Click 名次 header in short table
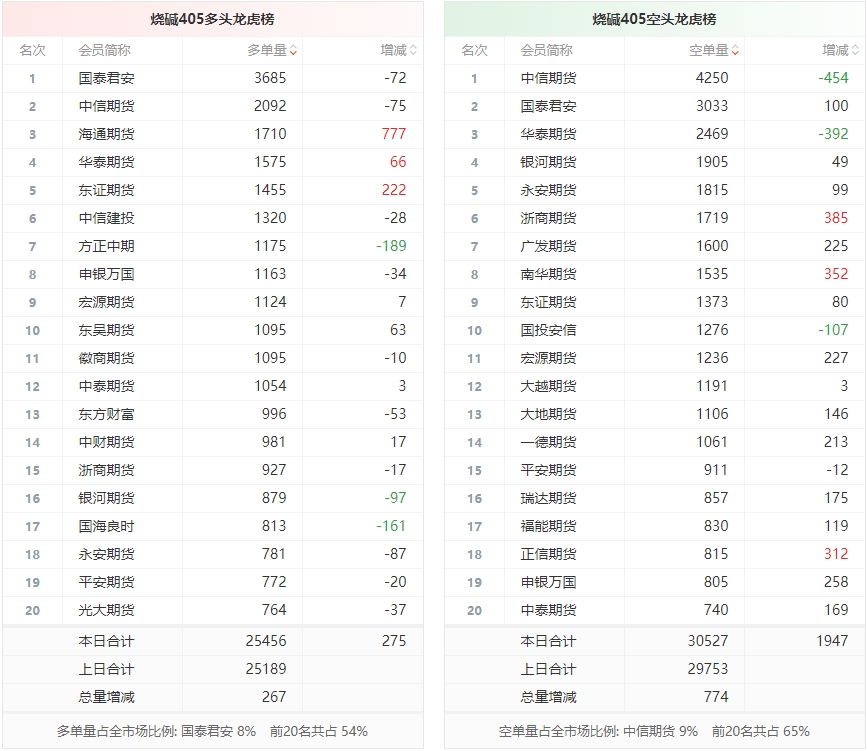The image size is (867, 751). pos(474,51)
